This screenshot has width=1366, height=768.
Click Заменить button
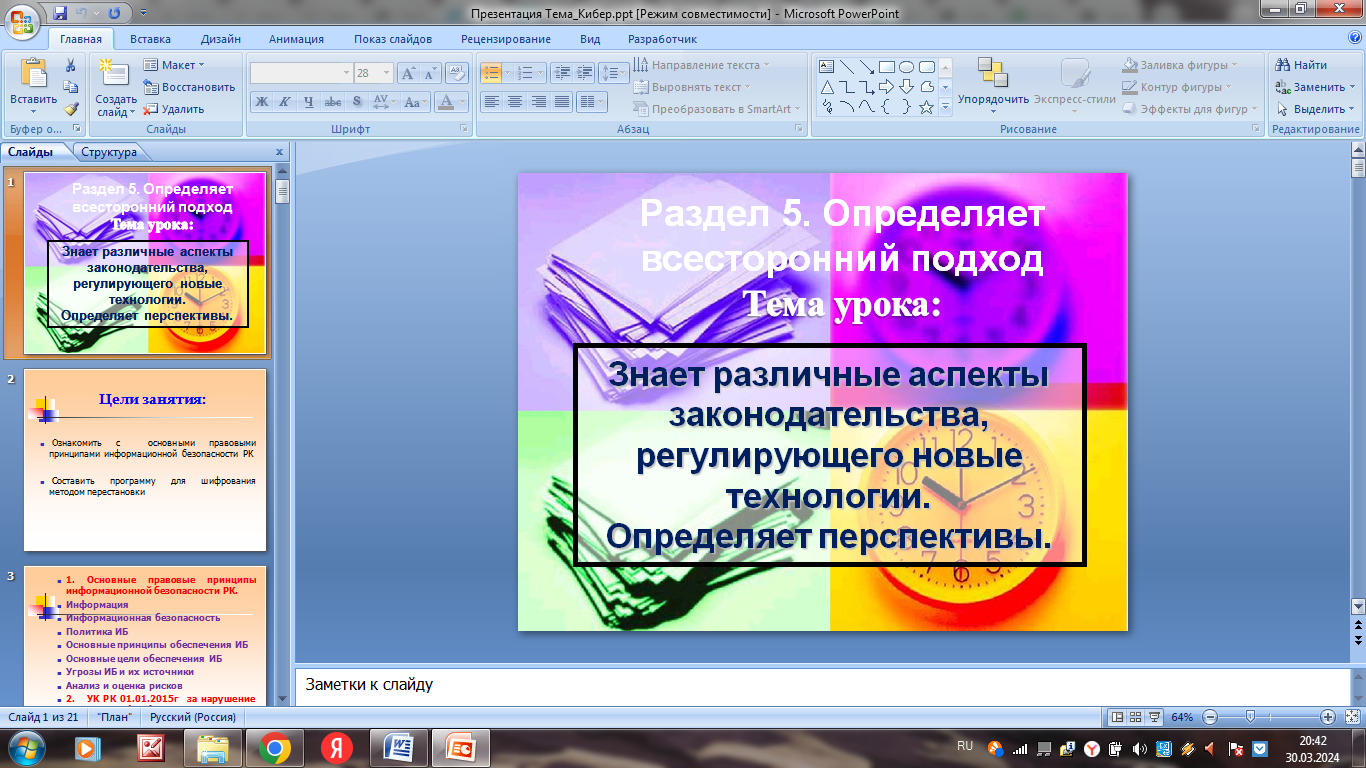click(1316, 87)
